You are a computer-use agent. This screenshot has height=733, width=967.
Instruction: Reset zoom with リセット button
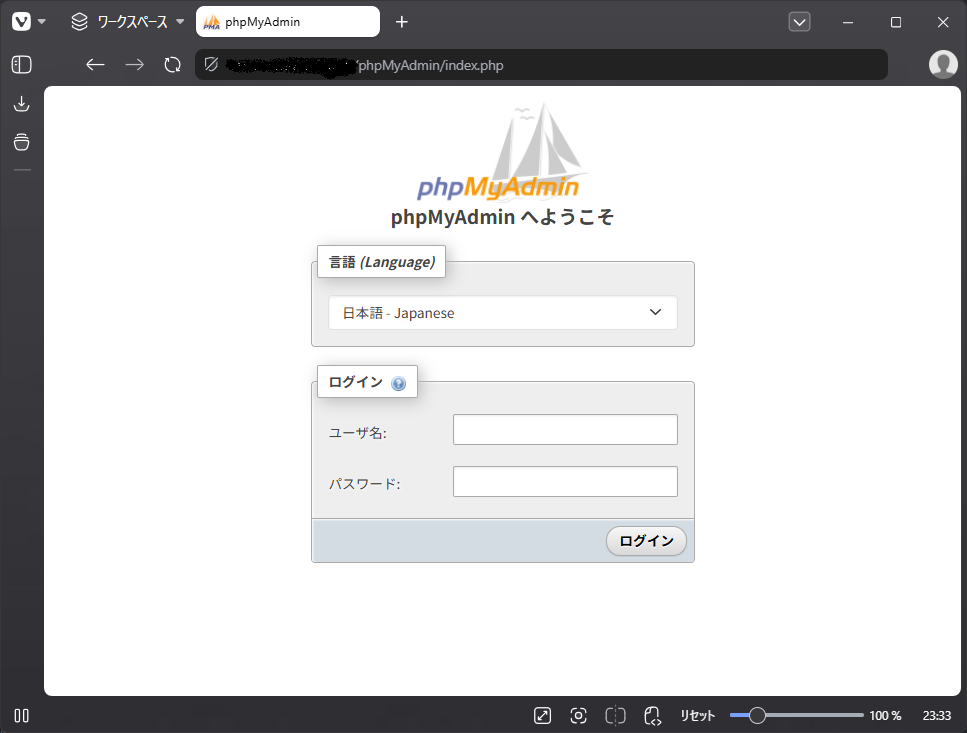pos(697,716)
